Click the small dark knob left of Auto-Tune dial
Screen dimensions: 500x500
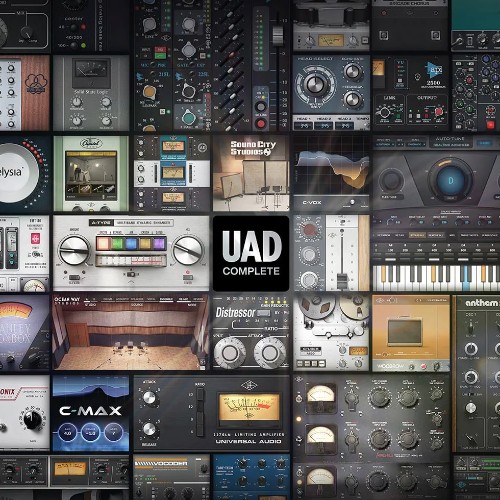coord(391,180)
